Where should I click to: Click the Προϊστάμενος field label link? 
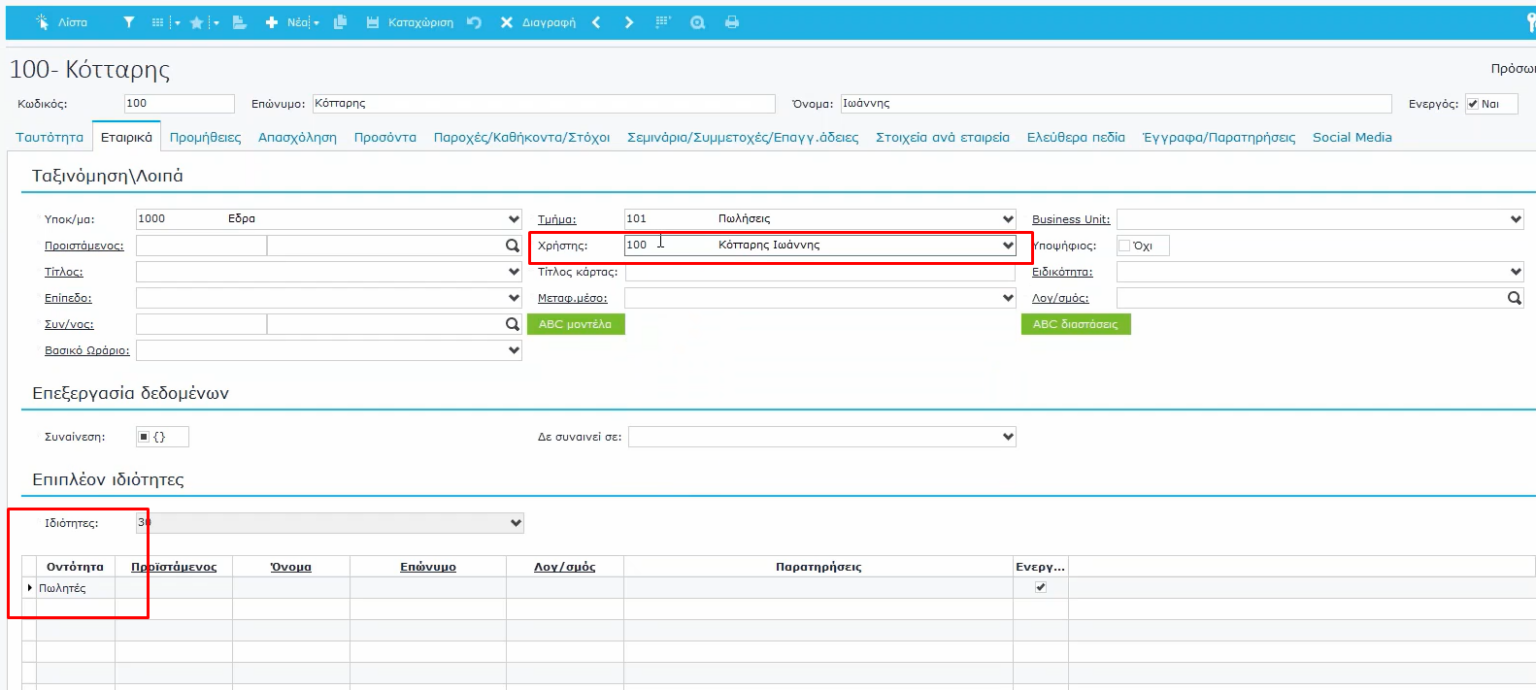(85, 246)
